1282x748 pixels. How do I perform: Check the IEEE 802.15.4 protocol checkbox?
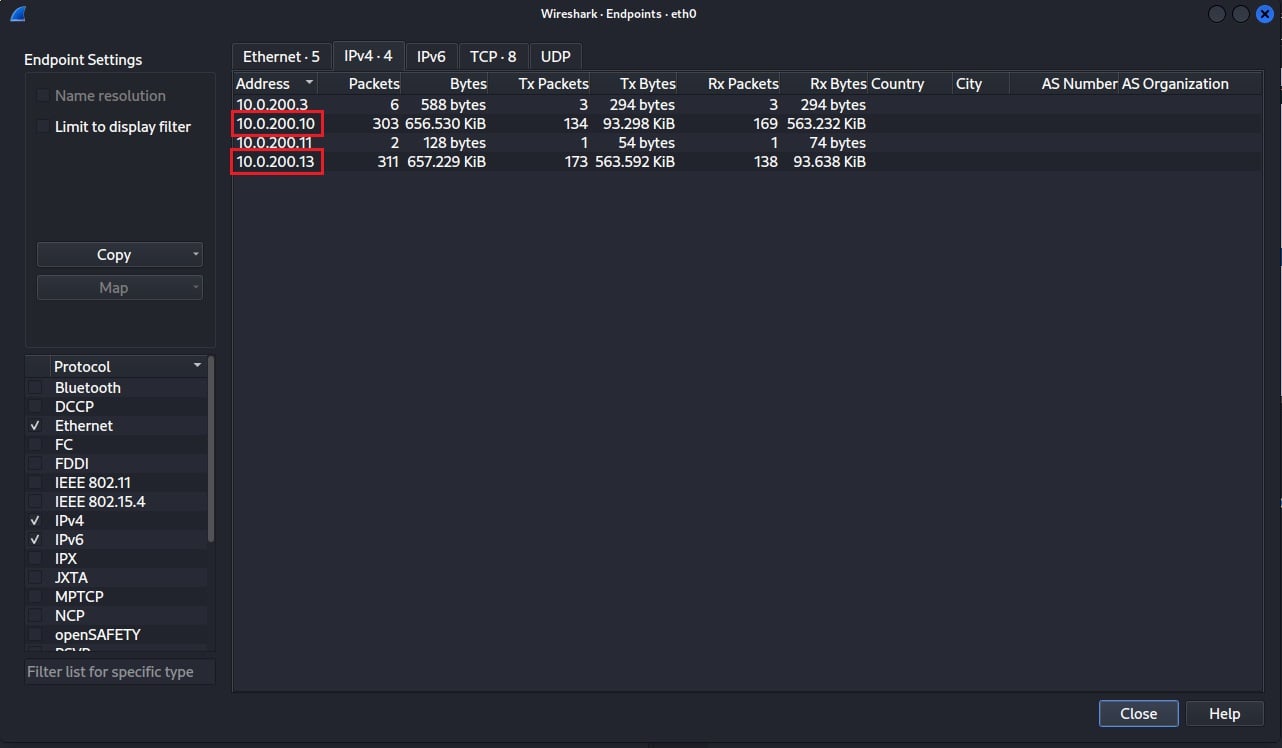coord(35,502)
